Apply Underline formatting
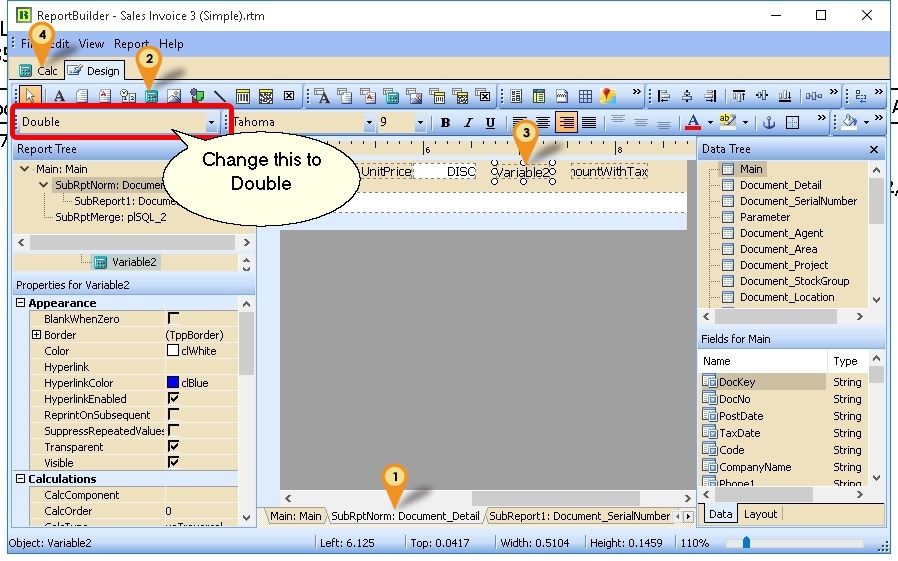898x561 pixels. pyautogui.click(x=490, y=123)
